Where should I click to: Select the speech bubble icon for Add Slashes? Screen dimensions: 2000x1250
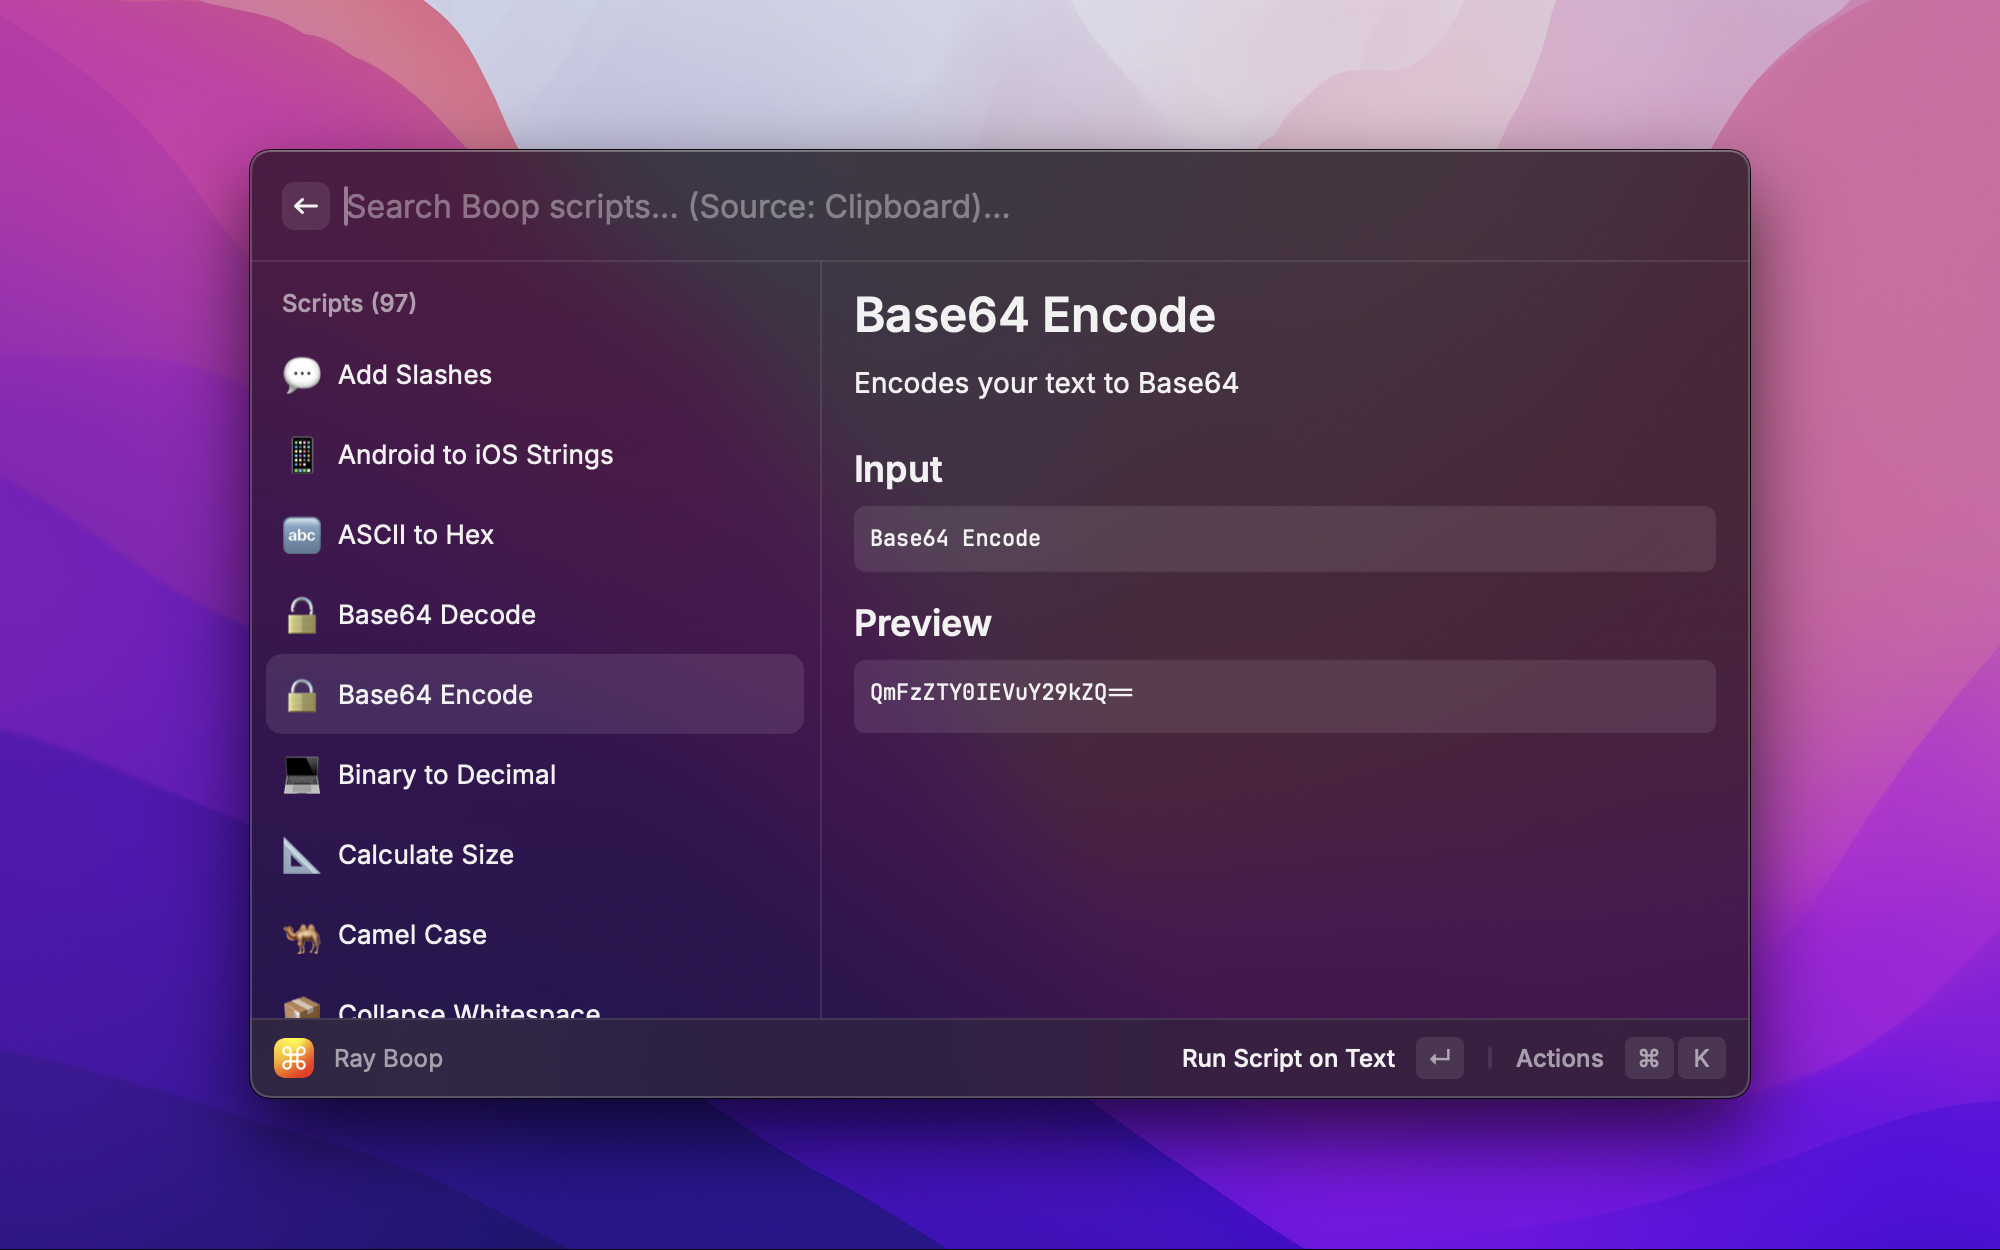pos(301,374)
